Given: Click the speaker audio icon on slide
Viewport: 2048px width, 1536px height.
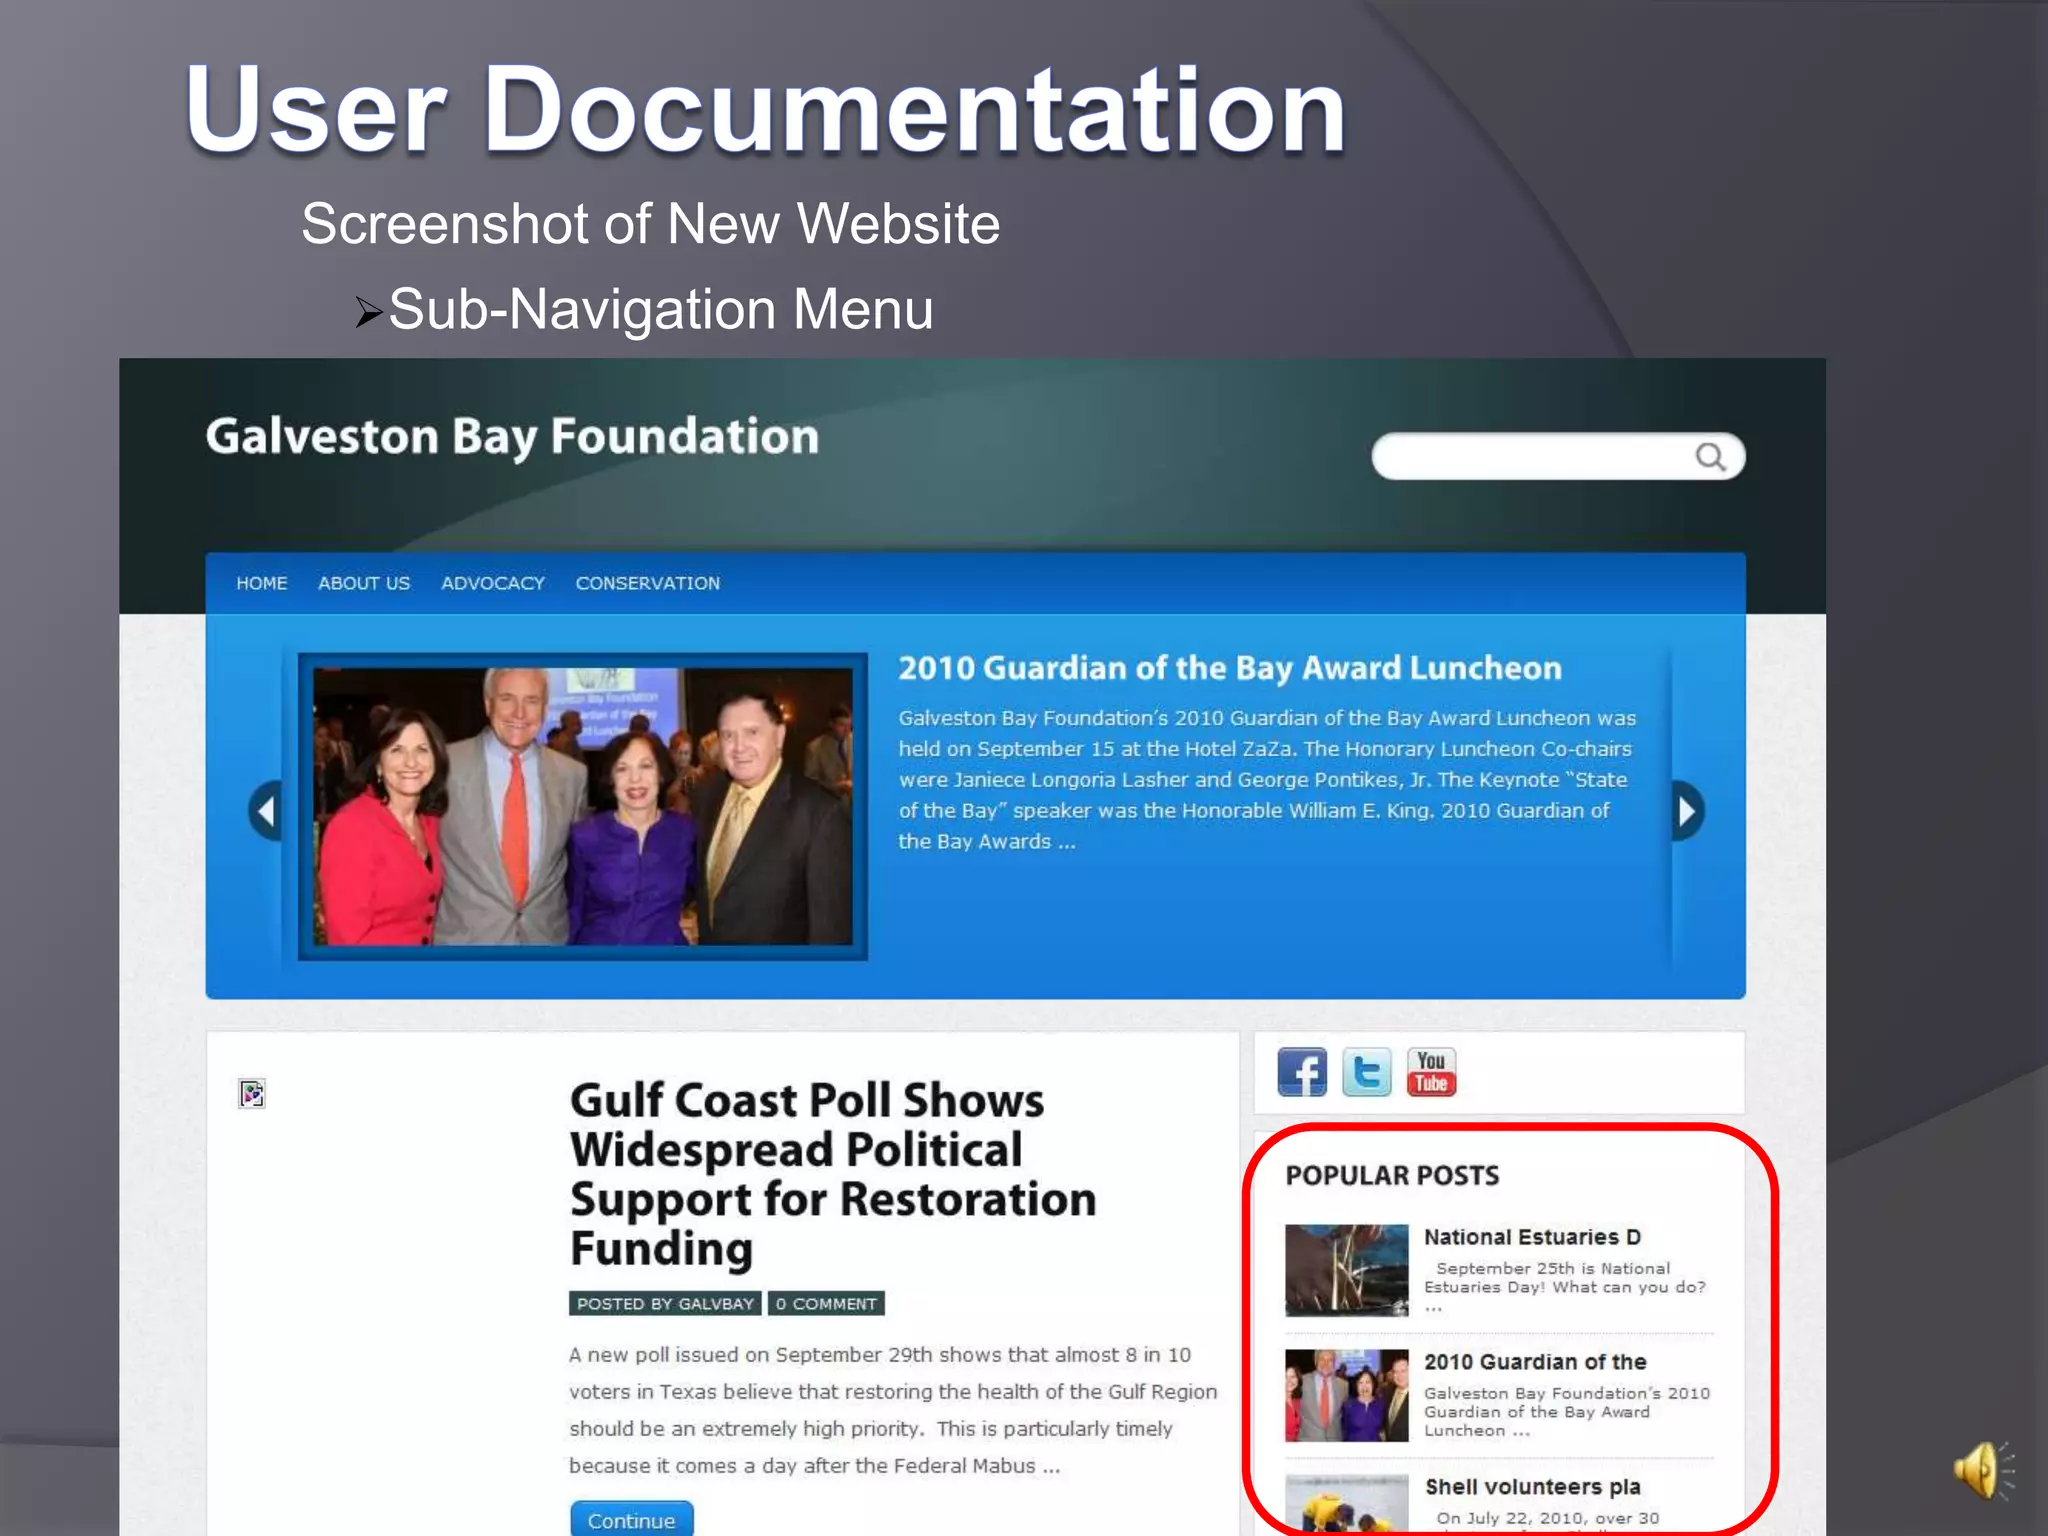Looking at the screenshot, I should tap(1983, 1470).
